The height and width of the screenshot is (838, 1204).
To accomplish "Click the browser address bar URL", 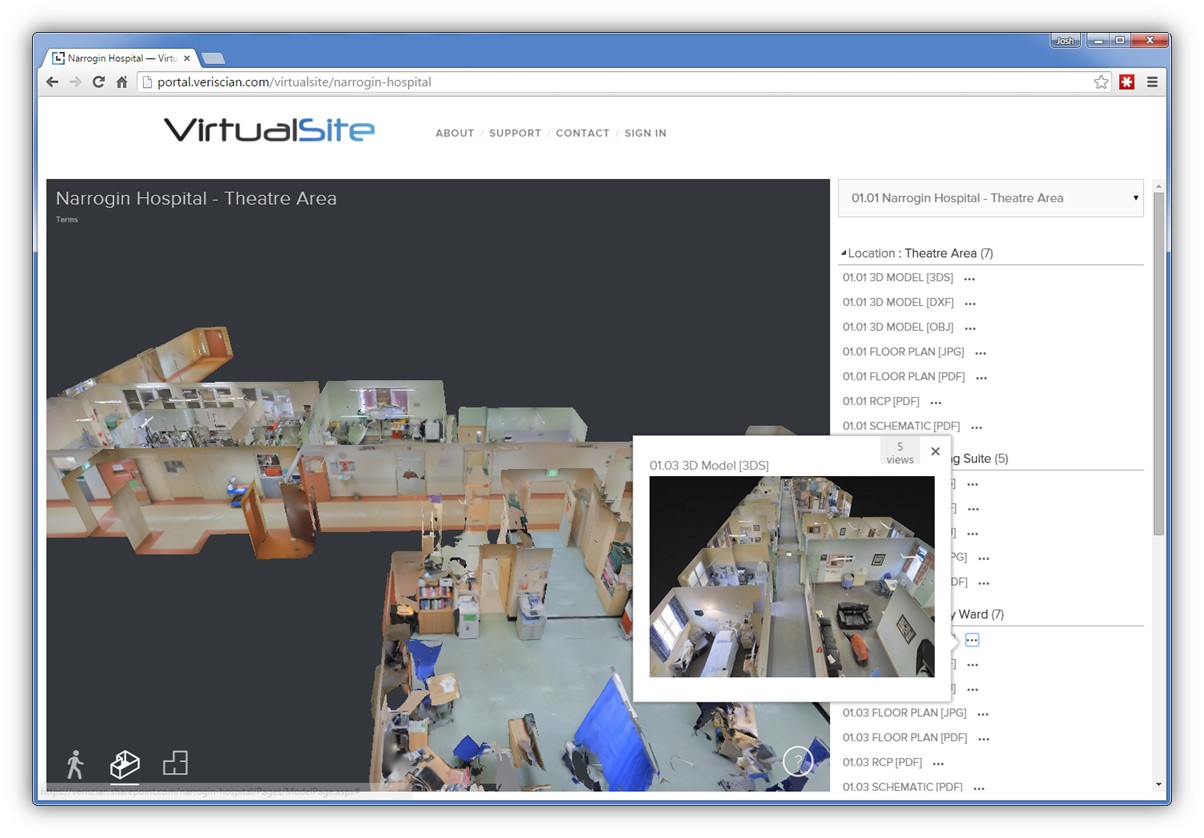I will (x=294, y=82).
